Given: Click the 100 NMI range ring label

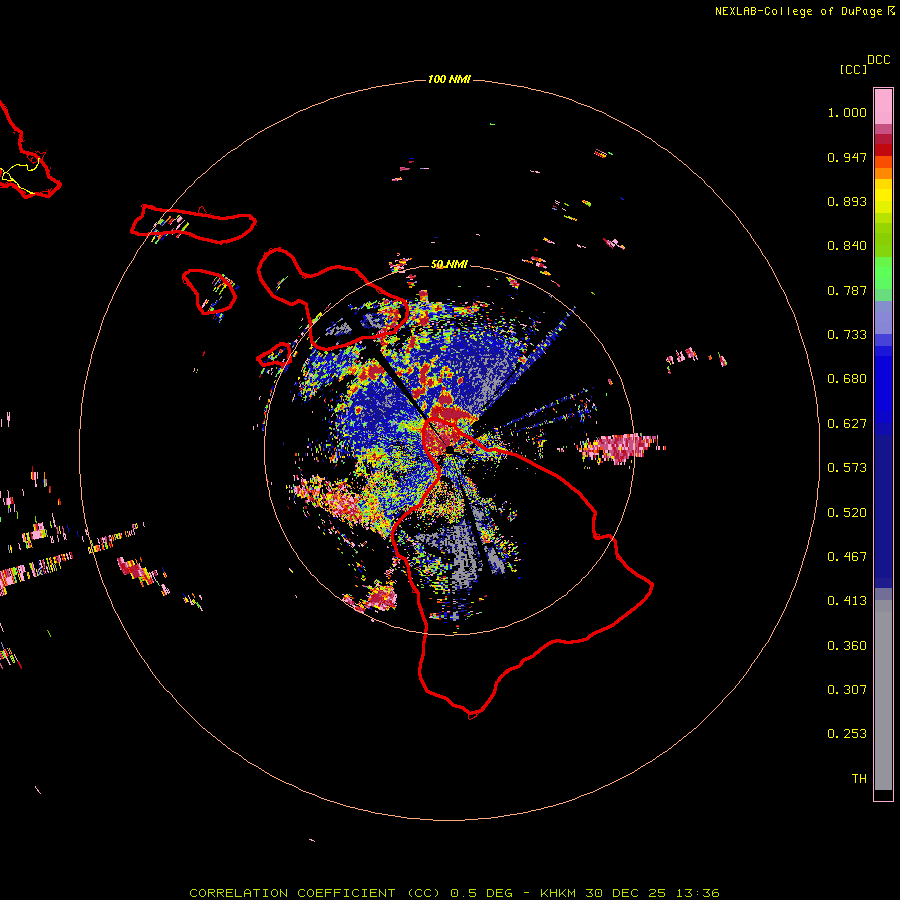Looking at the screenshot, I should pyautogui.click(x=449, y=79).
